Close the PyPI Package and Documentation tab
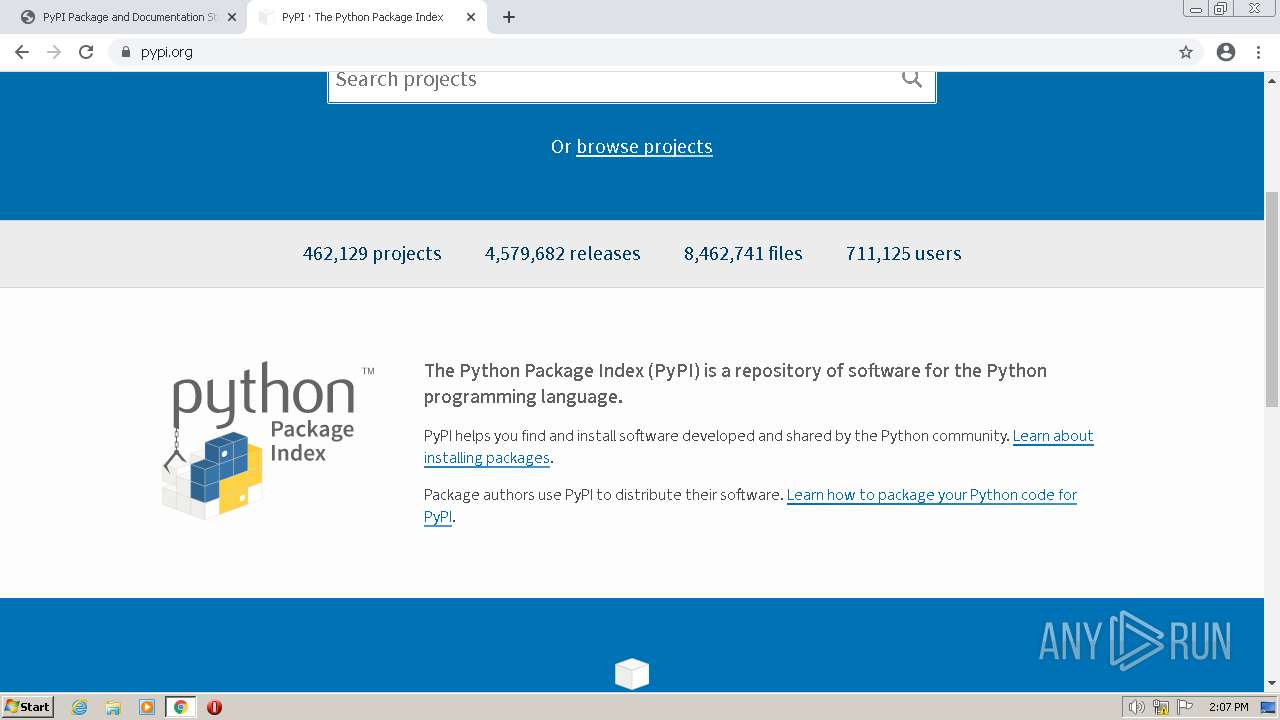The image size is (1280, 720). coord(232,17)
